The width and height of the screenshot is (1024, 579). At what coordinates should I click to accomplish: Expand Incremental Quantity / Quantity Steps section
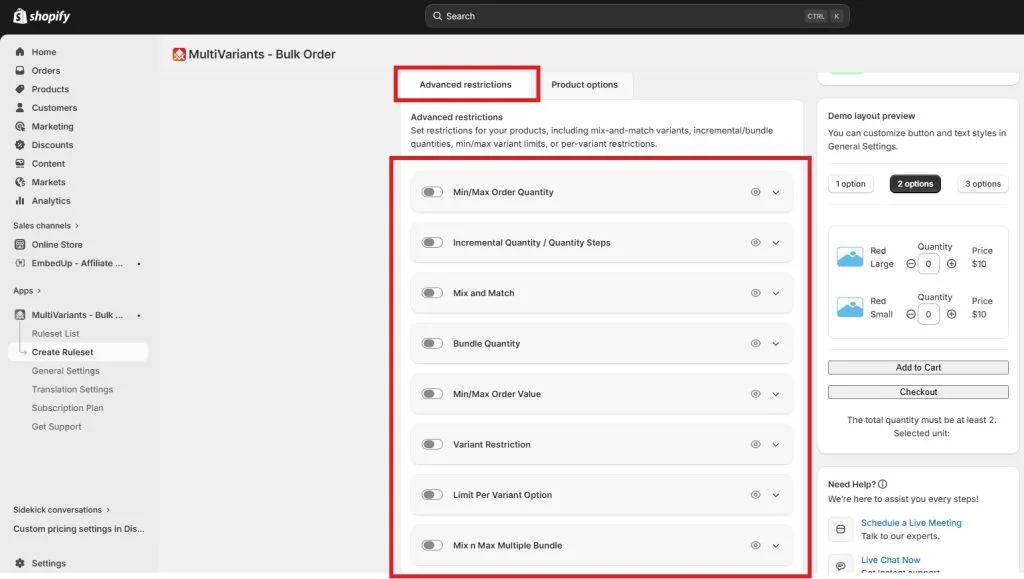(x=776, y=243)
